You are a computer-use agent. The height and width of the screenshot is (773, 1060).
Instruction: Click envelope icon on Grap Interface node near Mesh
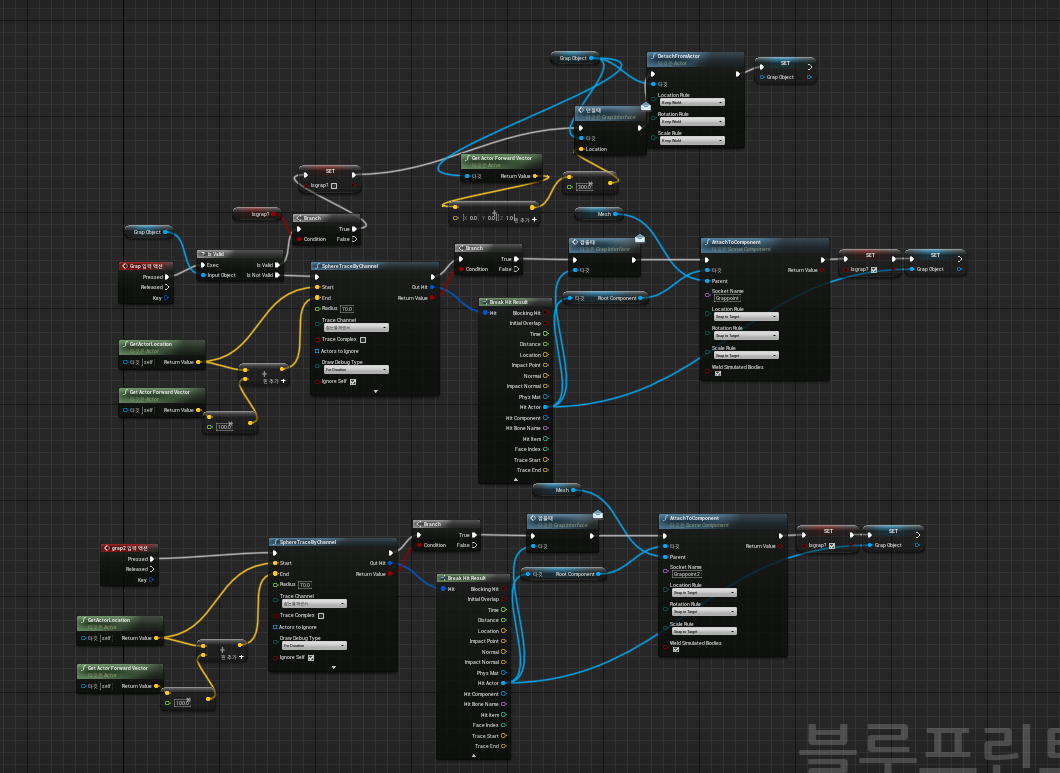pos(640,238)
